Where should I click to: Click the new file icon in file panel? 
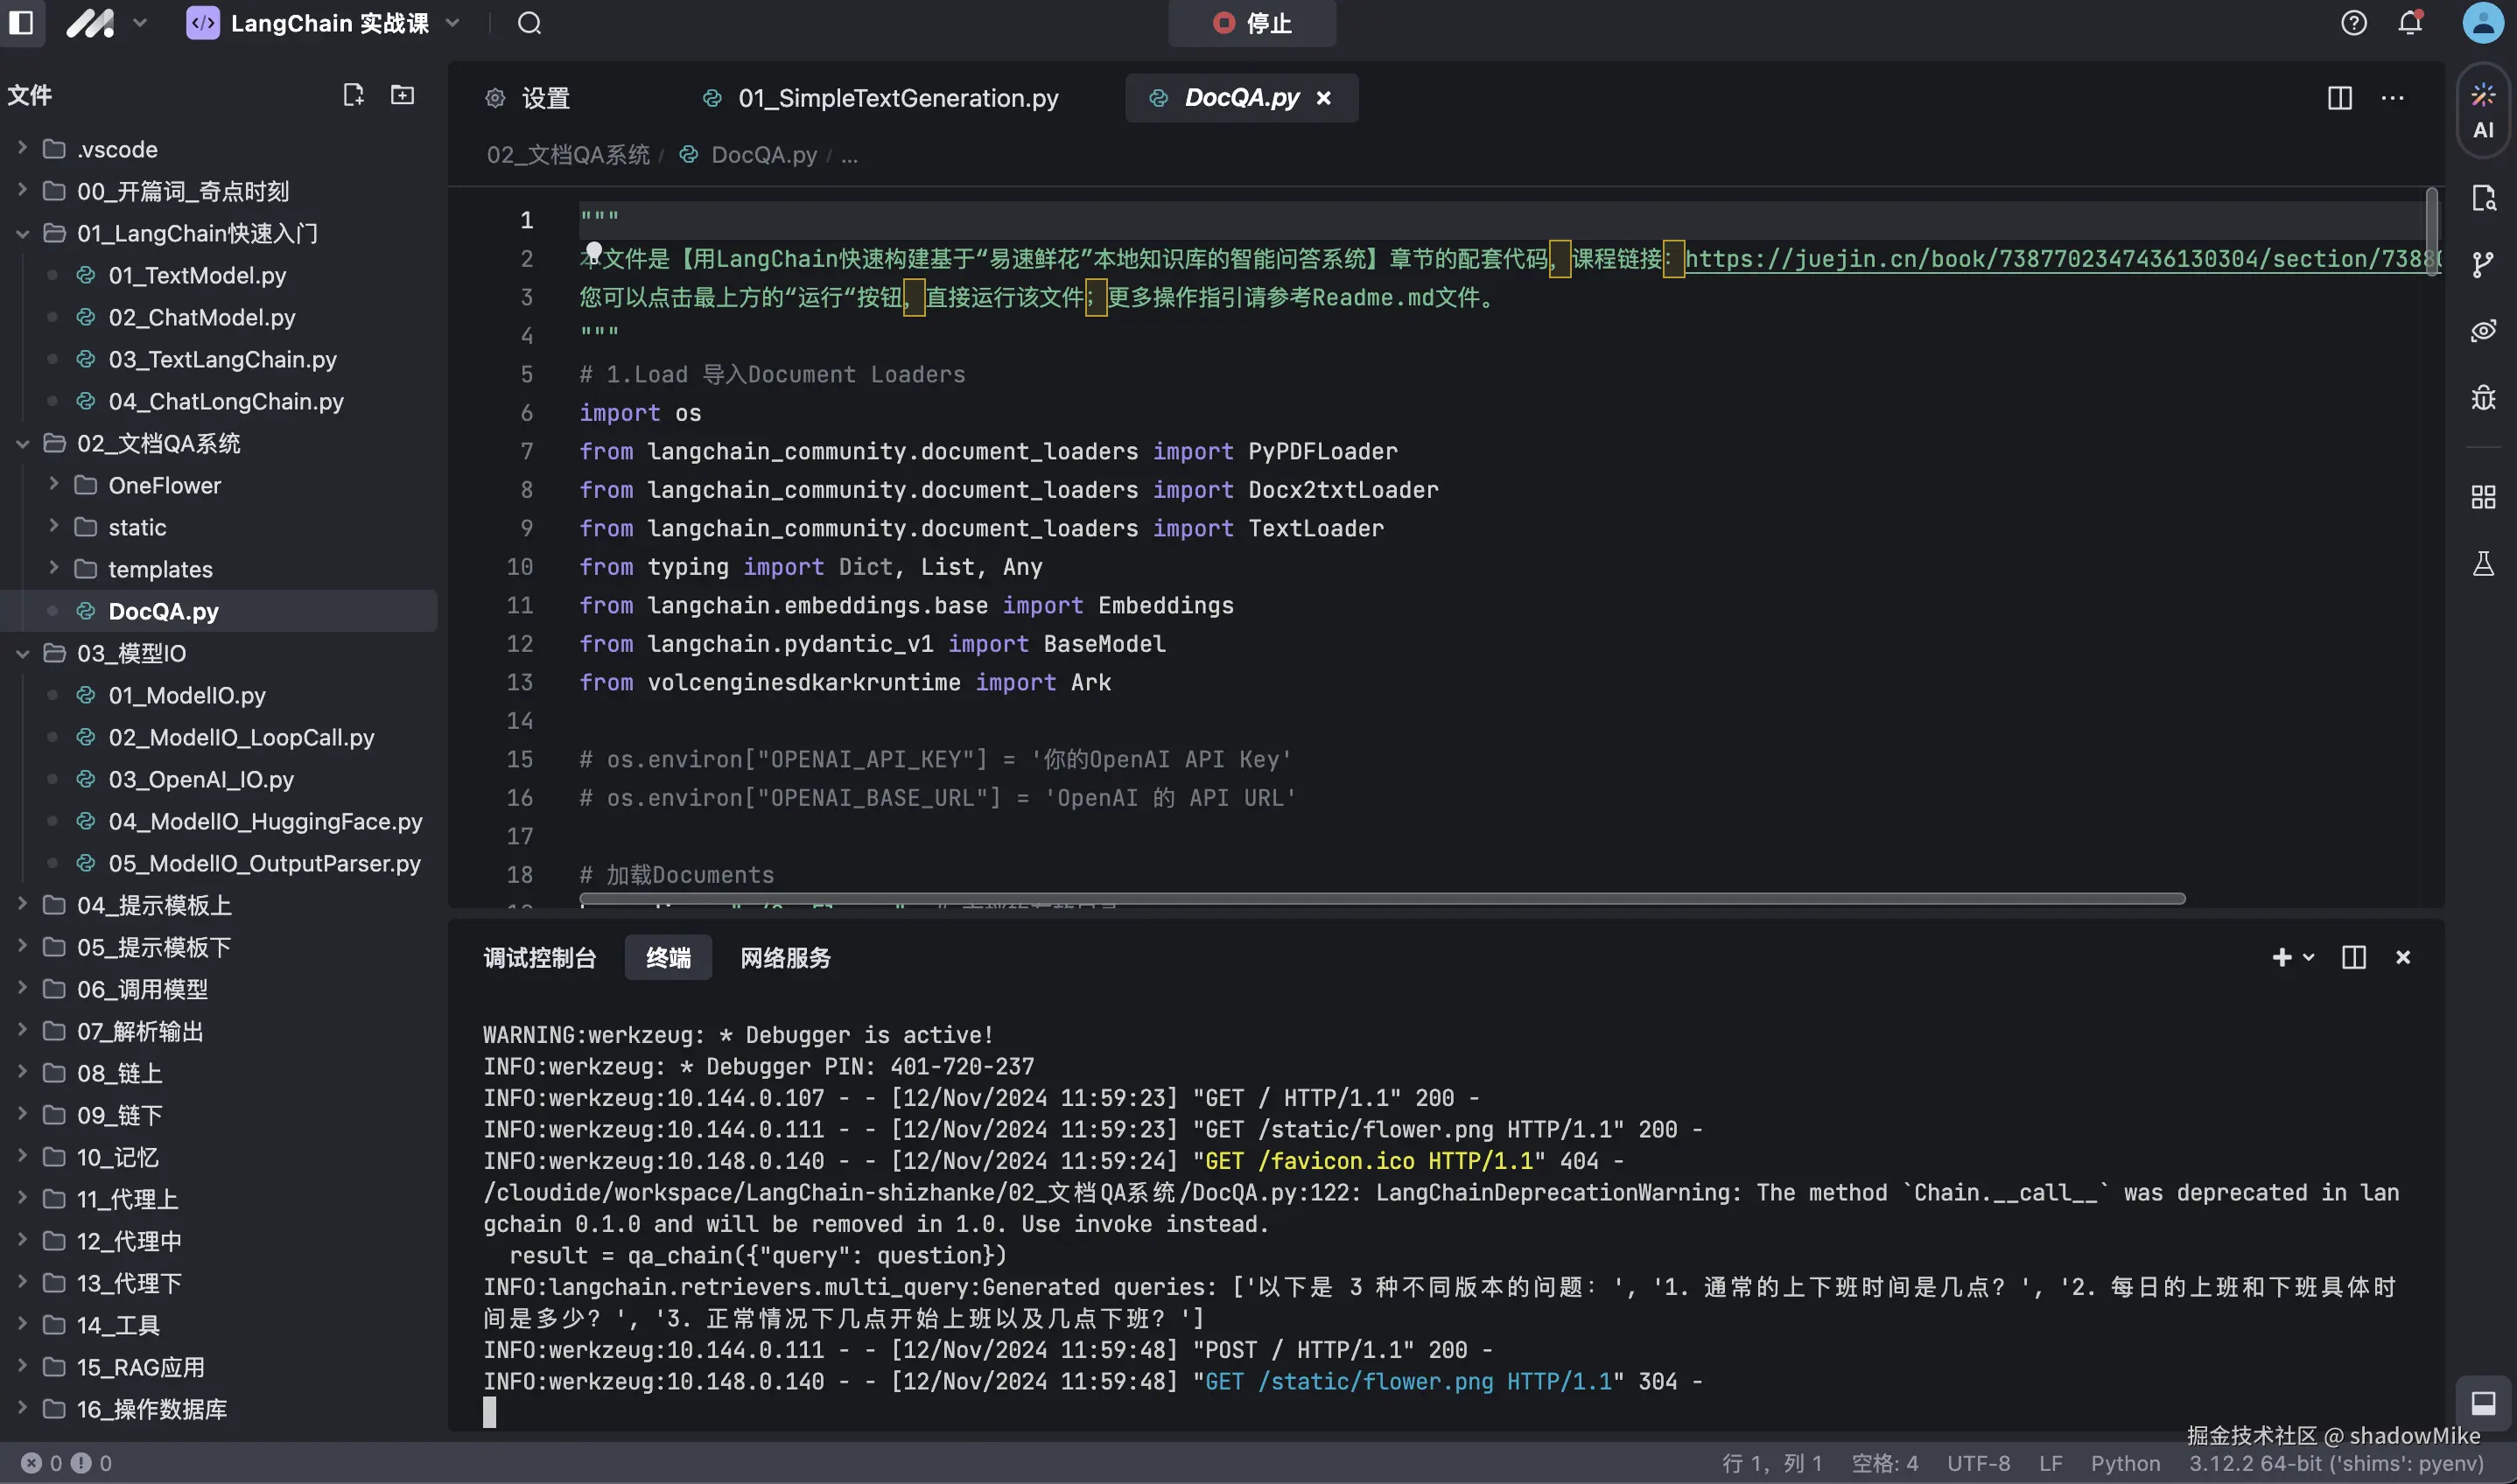click(353, 95)
